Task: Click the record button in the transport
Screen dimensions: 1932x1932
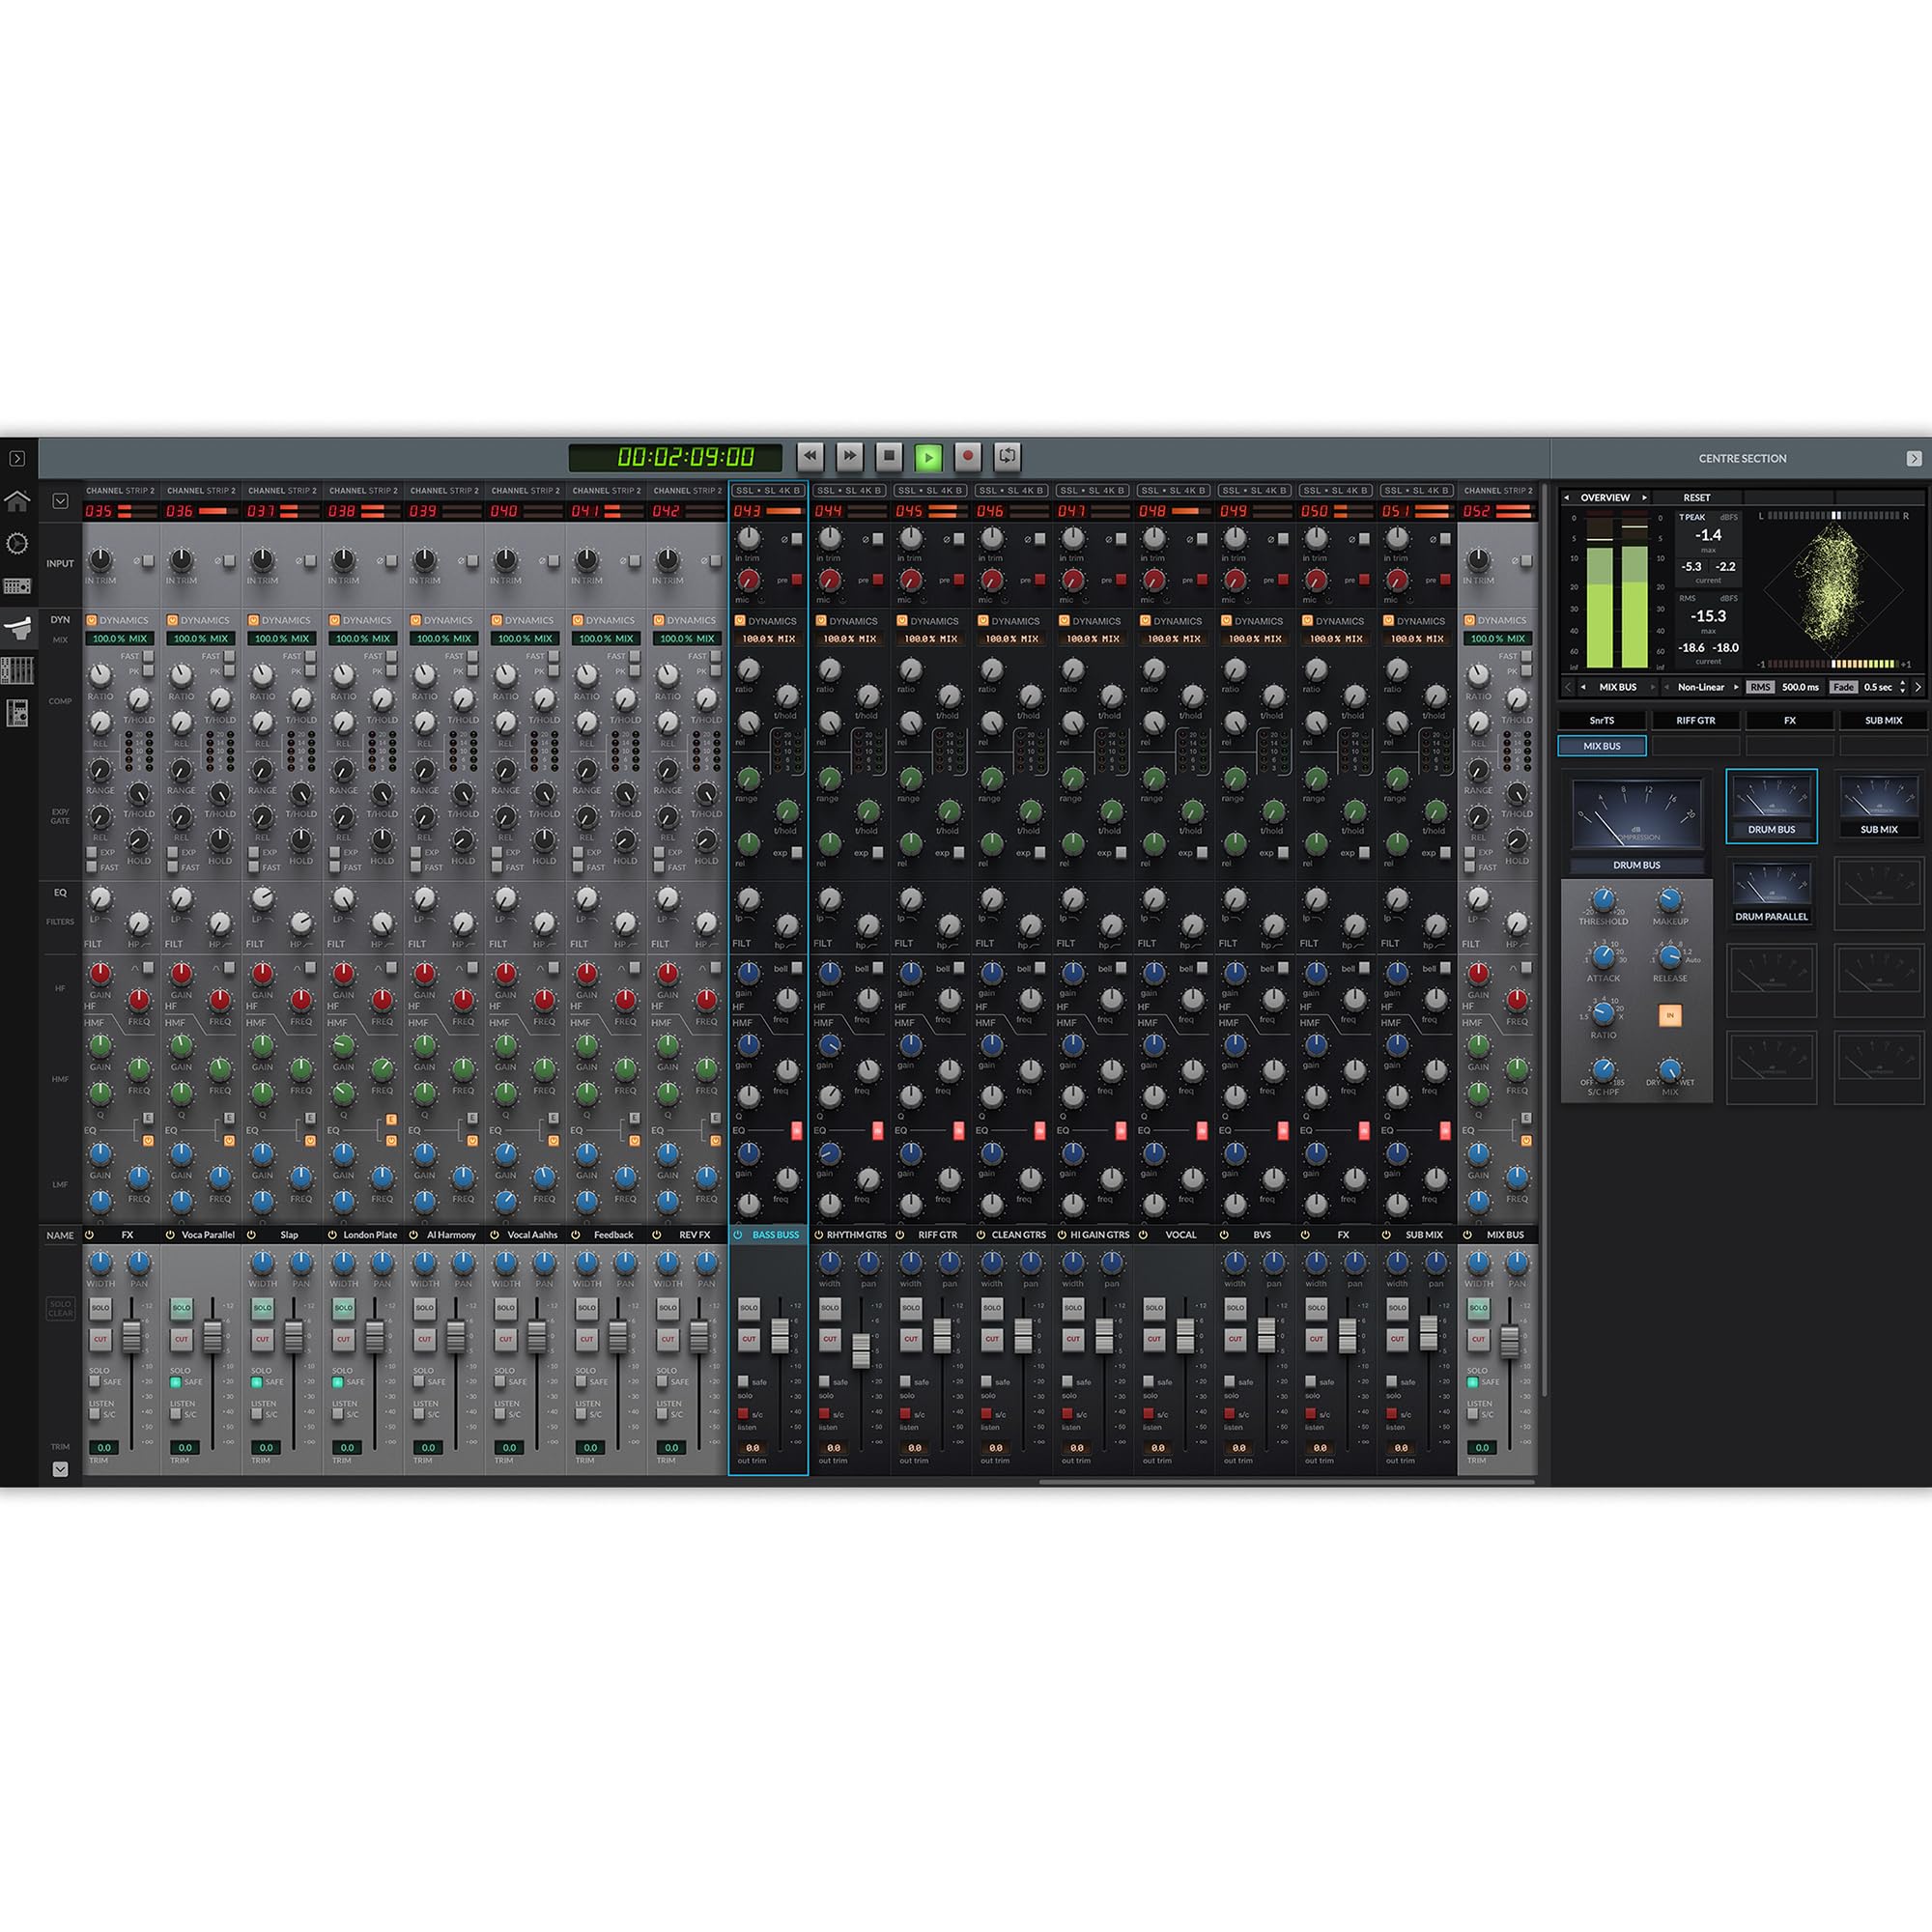Action: click(966, 456)
